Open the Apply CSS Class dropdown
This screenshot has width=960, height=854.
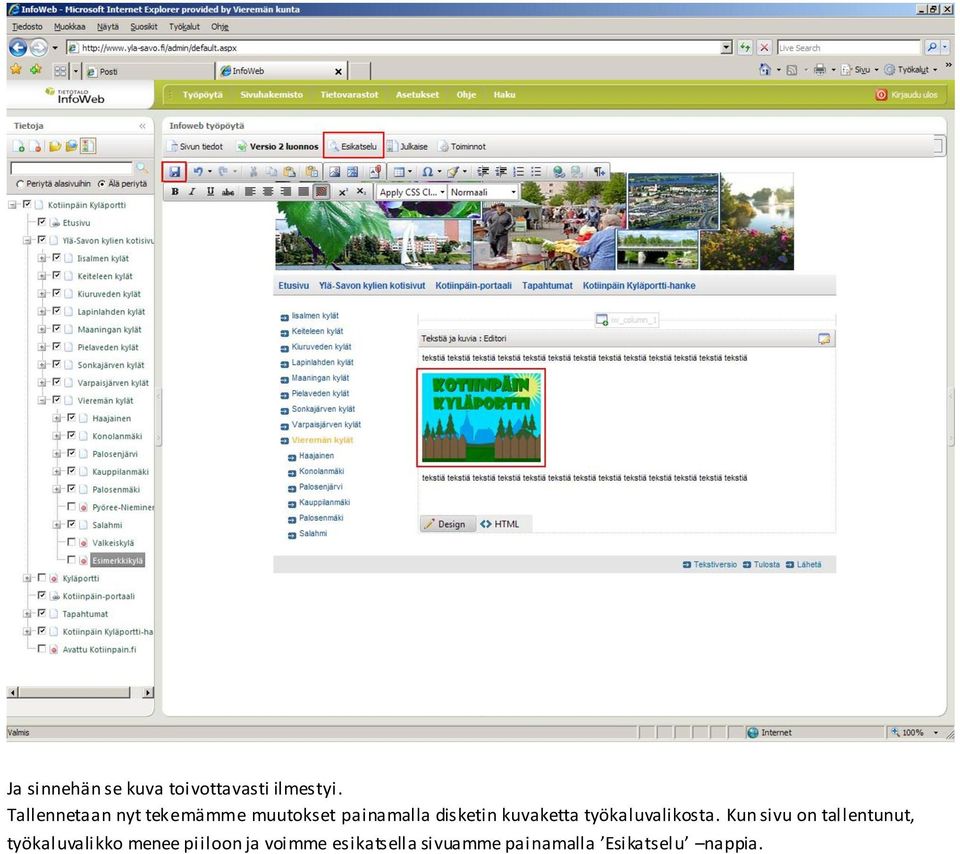(412, 192)
